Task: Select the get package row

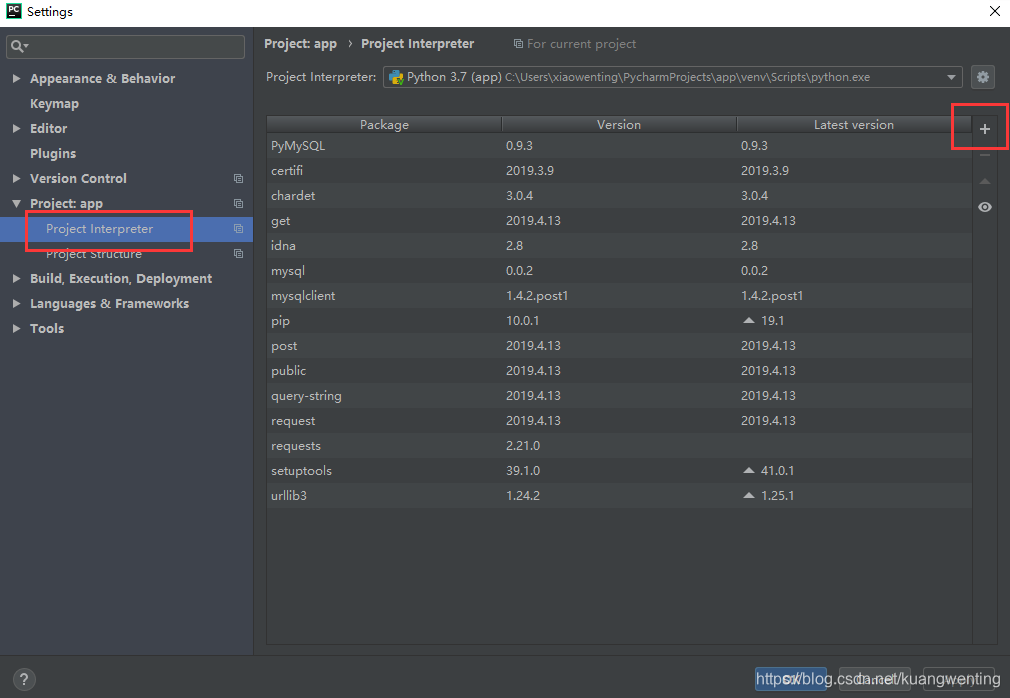Action: (619, 221)
